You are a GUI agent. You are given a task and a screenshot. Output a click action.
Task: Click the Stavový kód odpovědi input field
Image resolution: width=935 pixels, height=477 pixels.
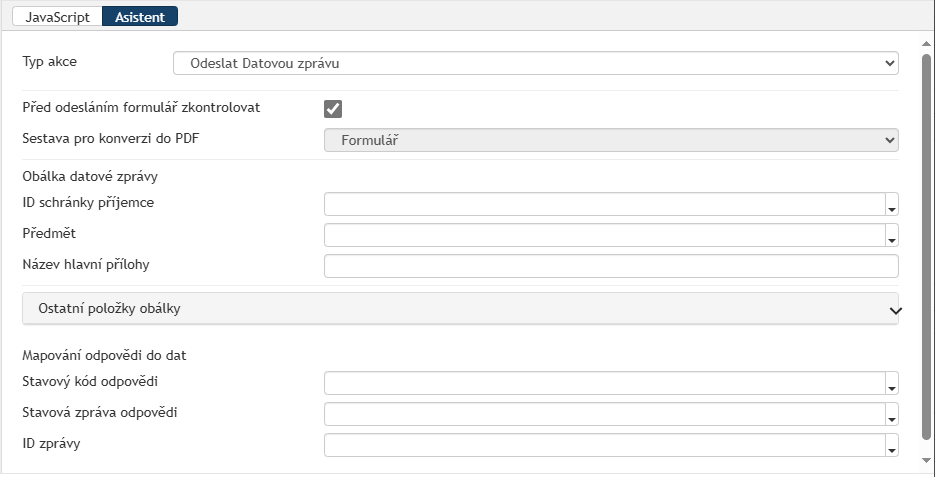click(x=605, y=383)
